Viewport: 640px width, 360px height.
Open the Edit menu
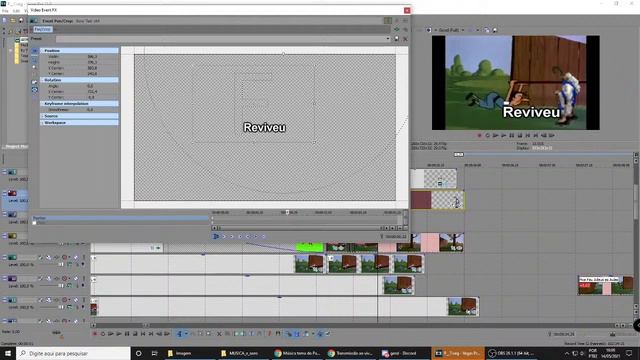[x=16, y=11]
